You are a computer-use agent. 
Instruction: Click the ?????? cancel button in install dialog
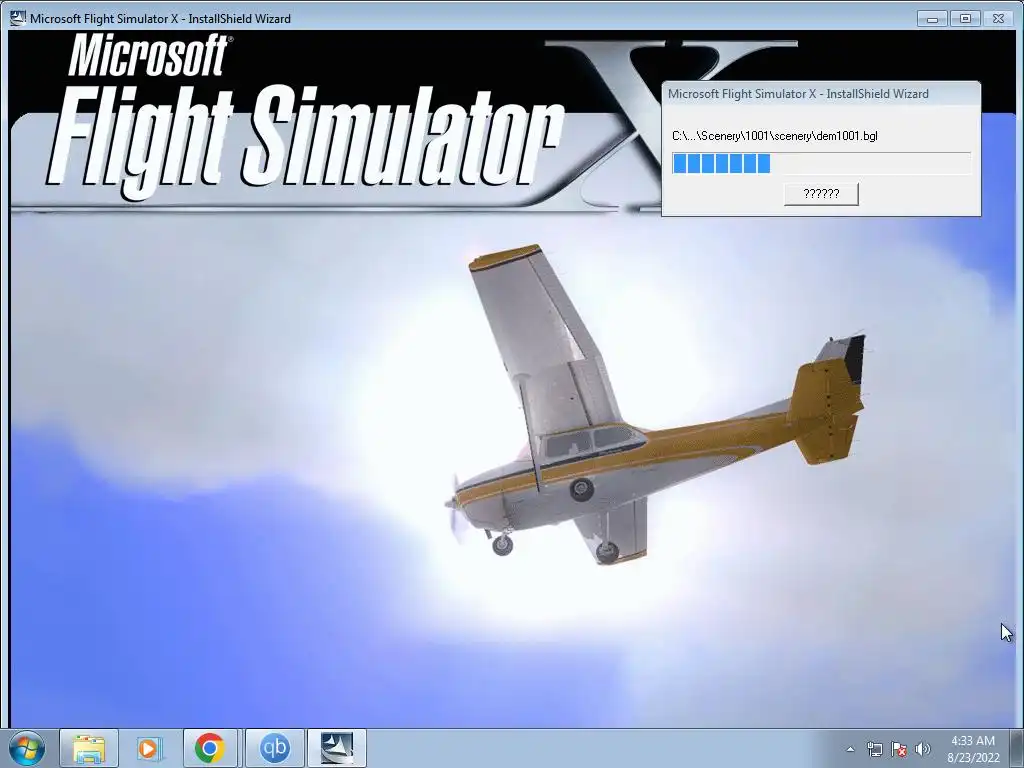click(x=821, y=194)
